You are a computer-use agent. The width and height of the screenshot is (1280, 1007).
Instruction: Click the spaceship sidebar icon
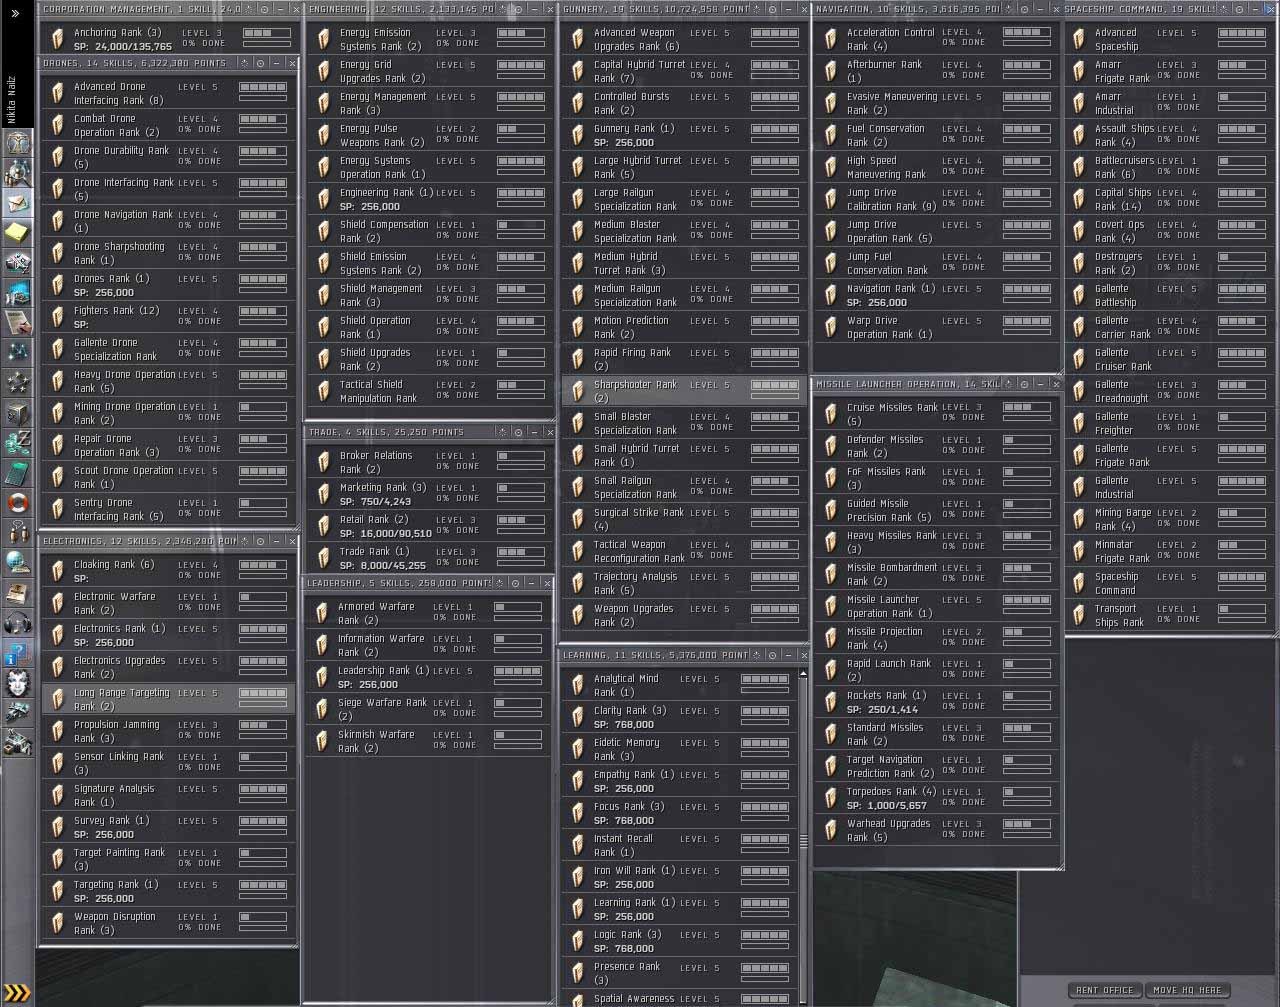click(x=17, y=713)
